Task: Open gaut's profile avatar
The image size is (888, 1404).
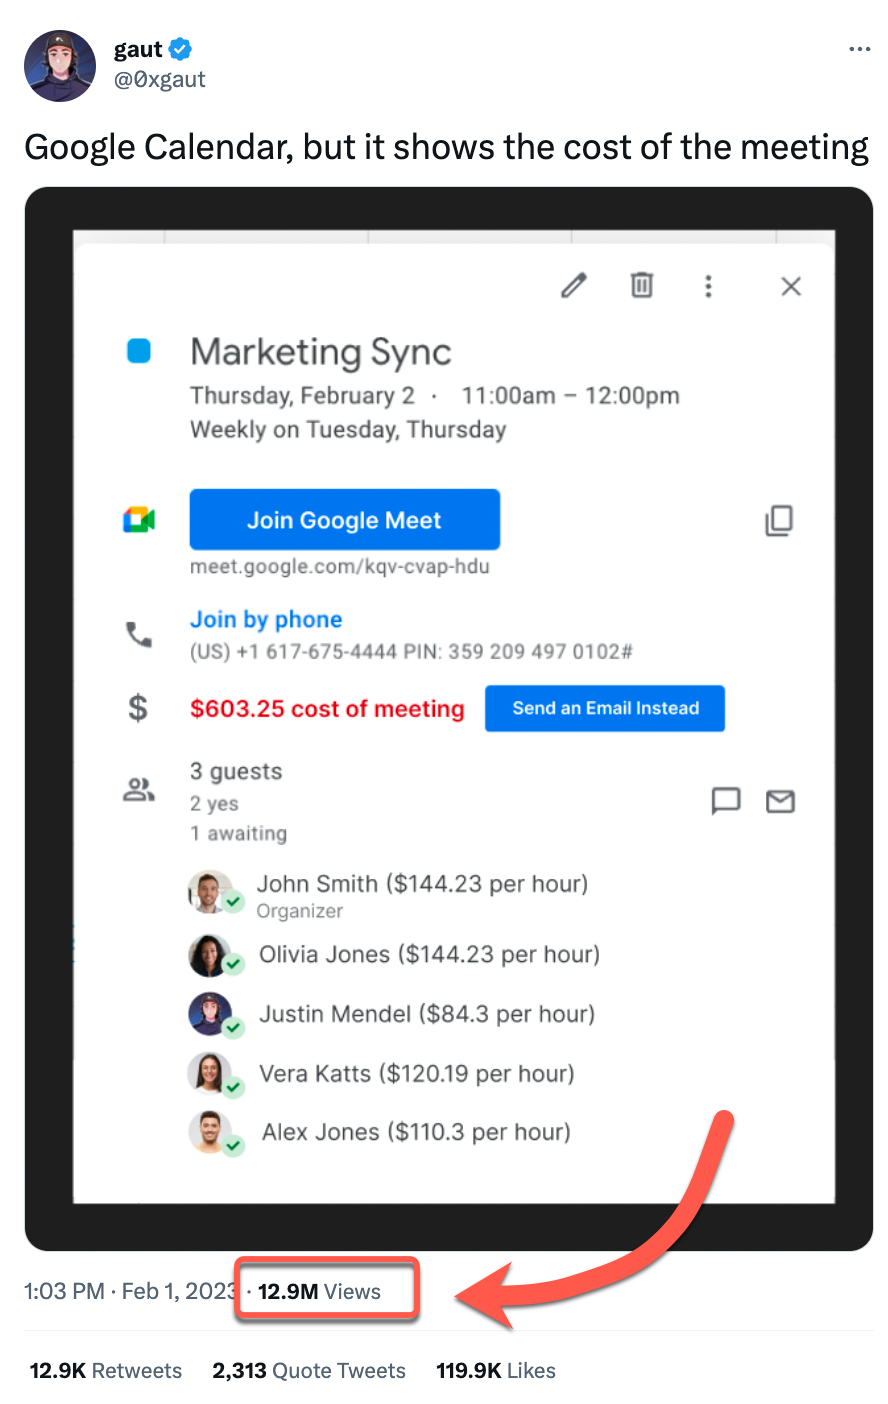Action: (x=60, y=66)
